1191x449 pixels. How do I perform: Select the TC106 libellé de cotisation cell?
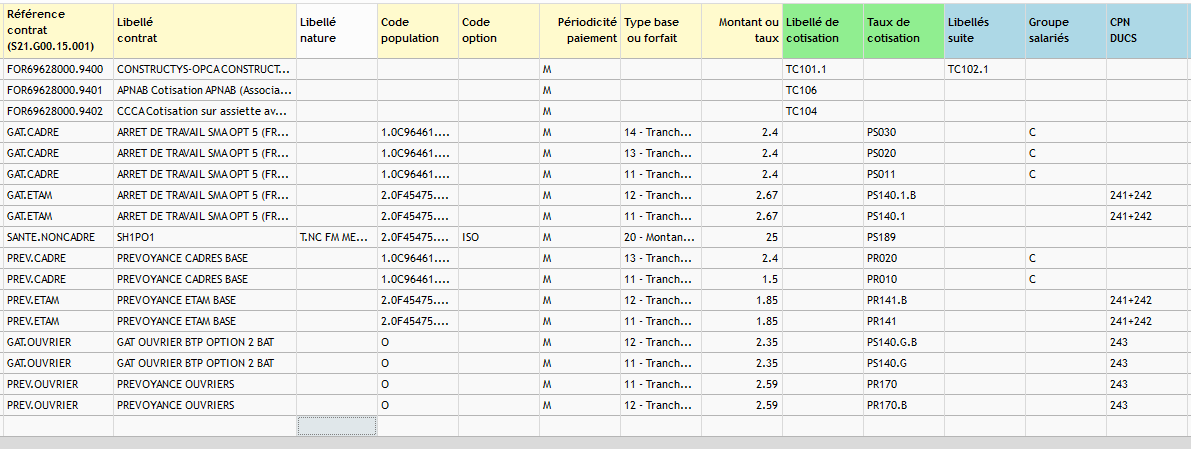click(x=823, y=90)
